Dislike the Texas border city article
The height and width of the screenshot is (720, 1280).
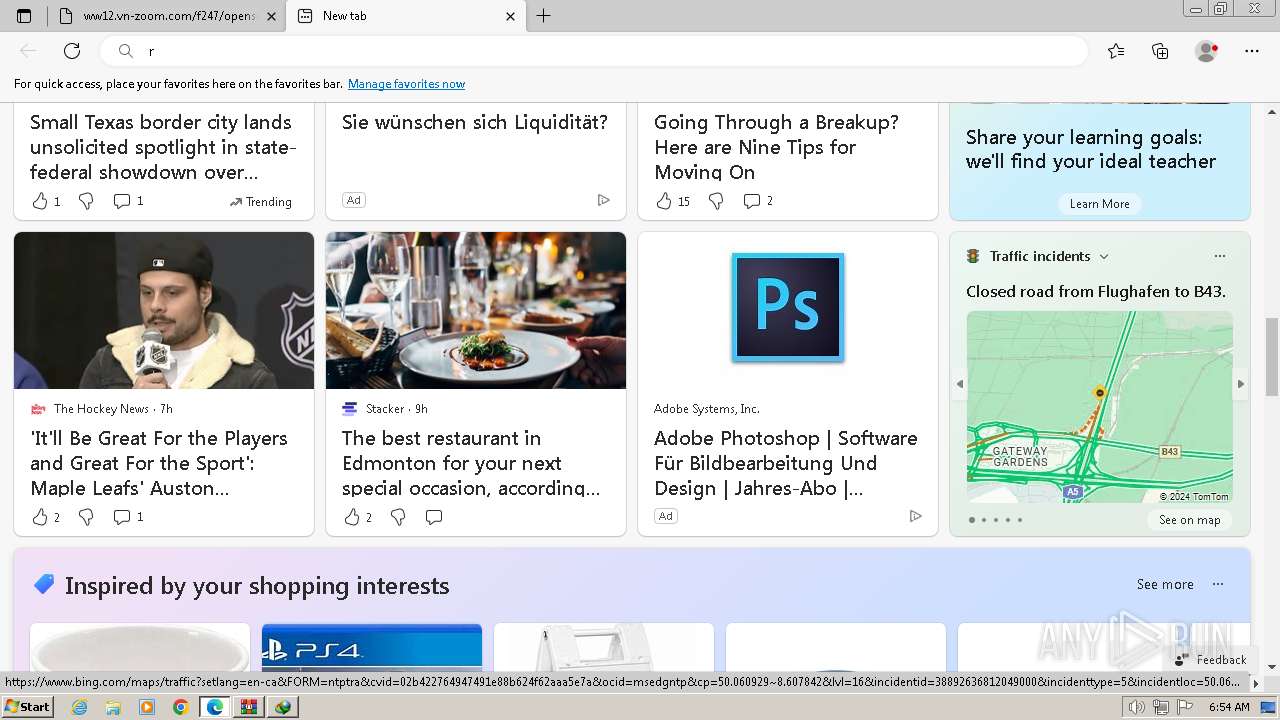86,201
